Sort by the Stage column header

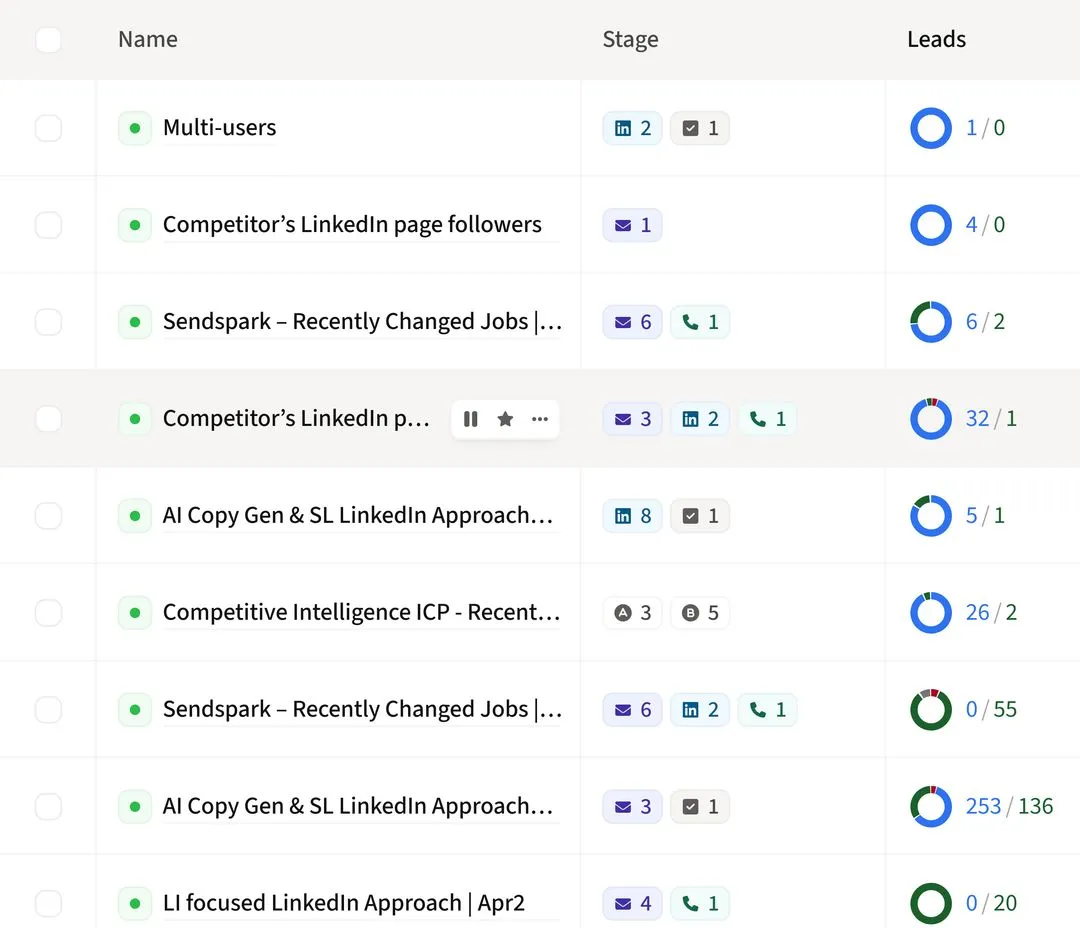(x=630, y=39)
